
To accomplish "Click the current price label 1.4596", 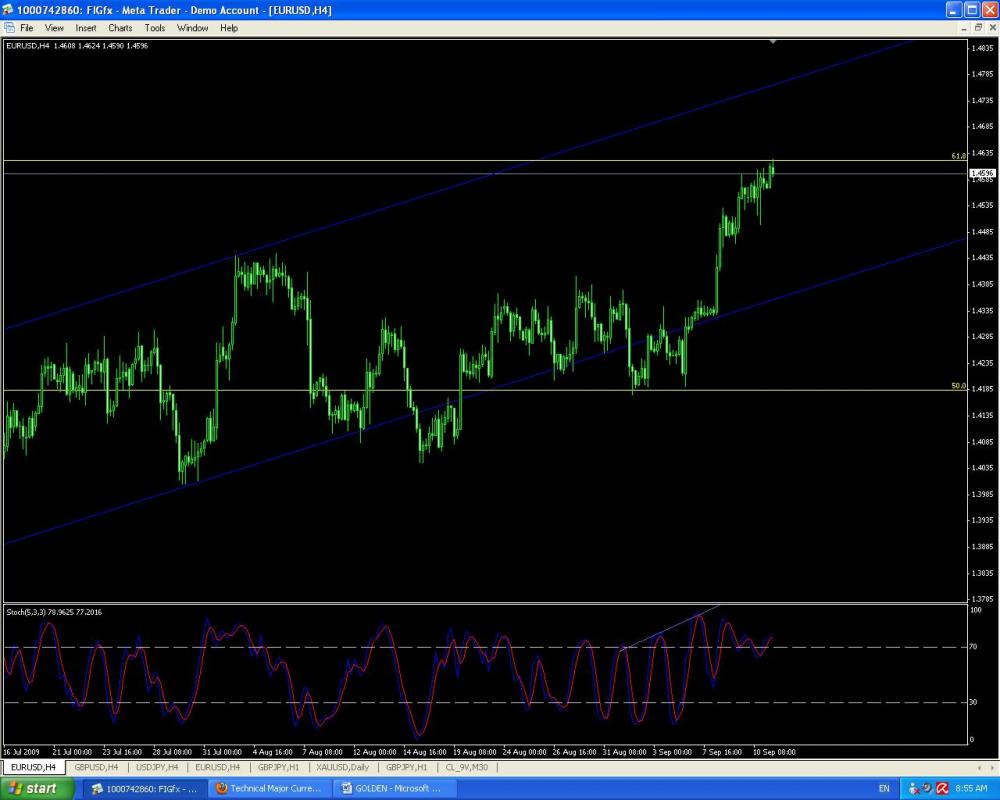I will [x=982, y=173].
